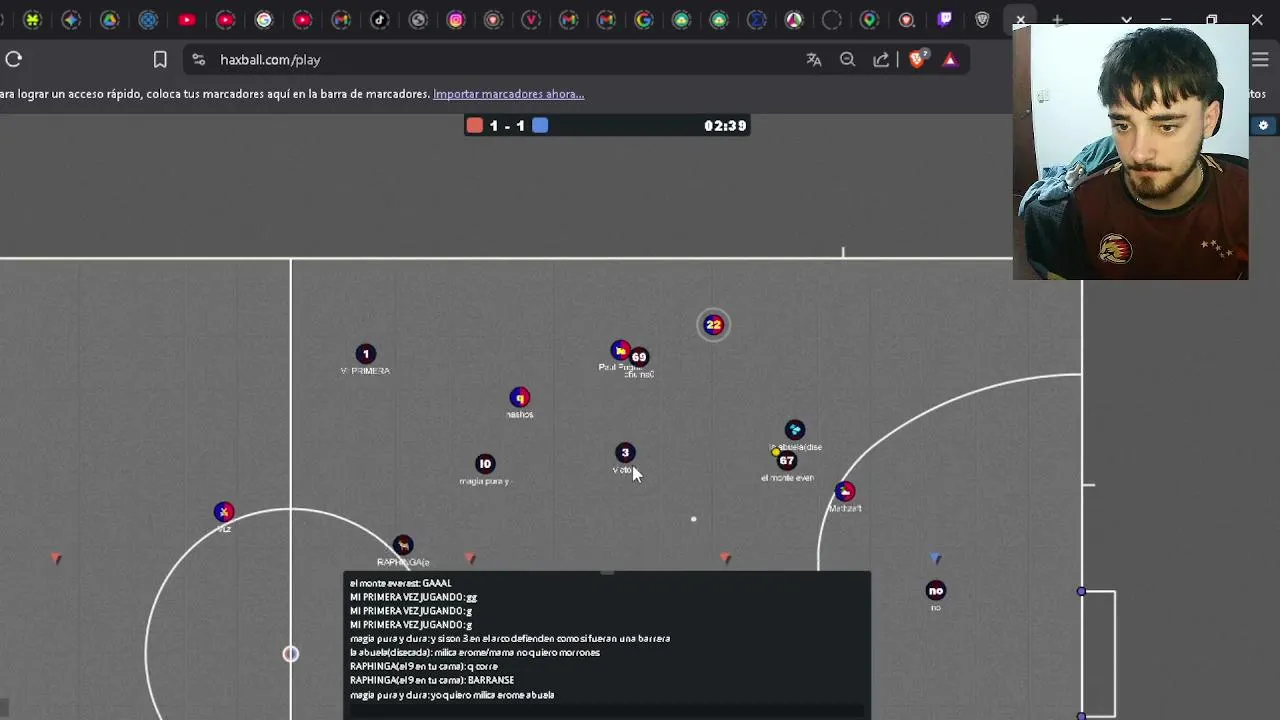Click the blue team score square
This screenshot has width=1280, height=720.
[x=540, y=125]
